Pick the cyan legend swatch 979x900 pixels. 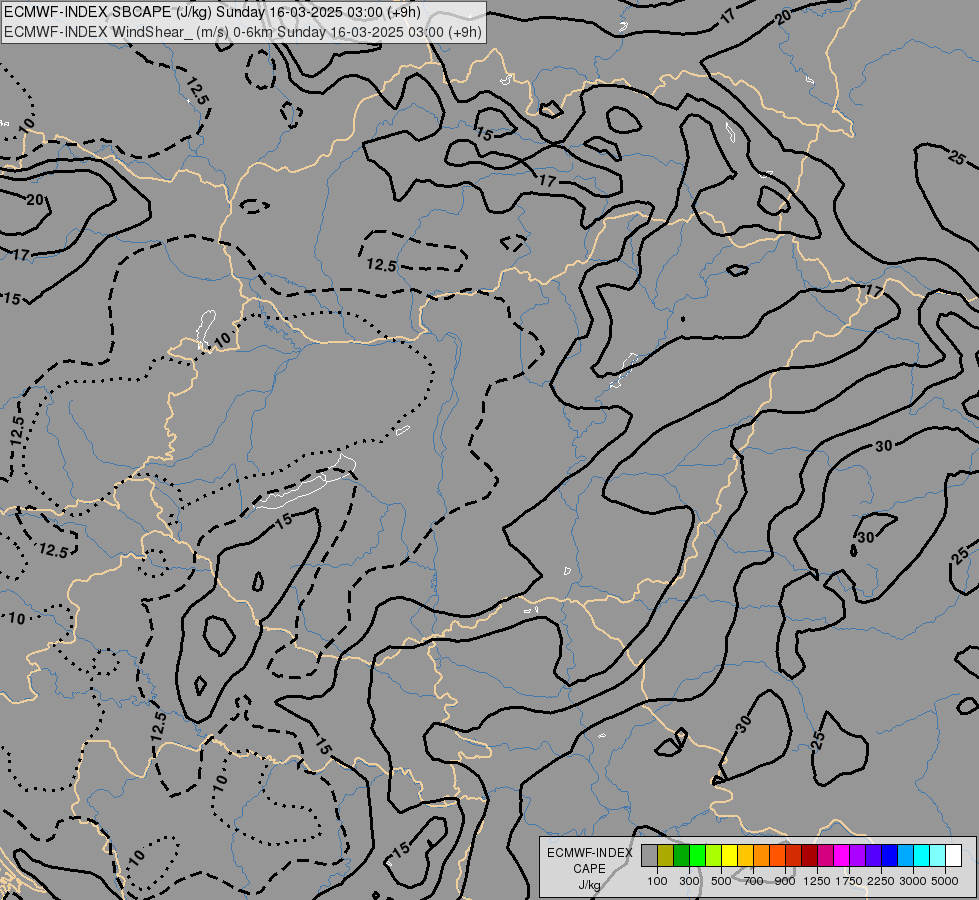[x=922, y=855]
